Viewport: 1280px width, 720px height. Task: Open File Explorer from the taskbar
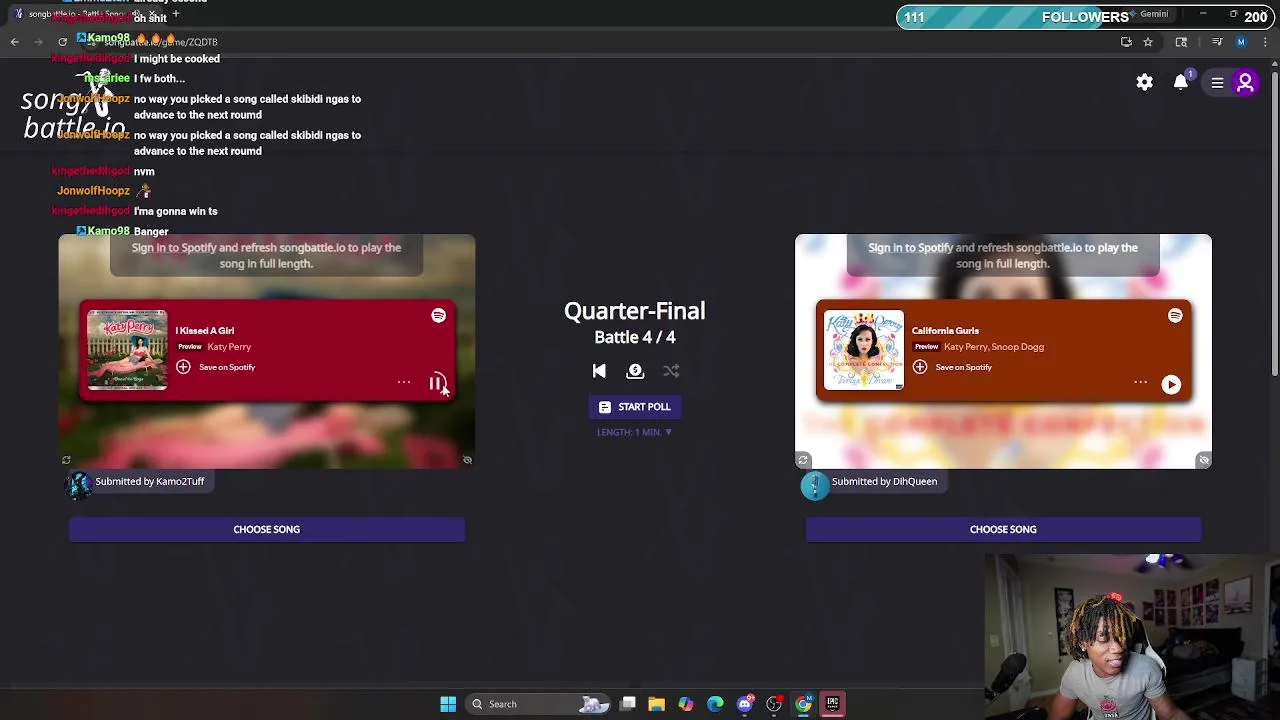click(657, 704)
